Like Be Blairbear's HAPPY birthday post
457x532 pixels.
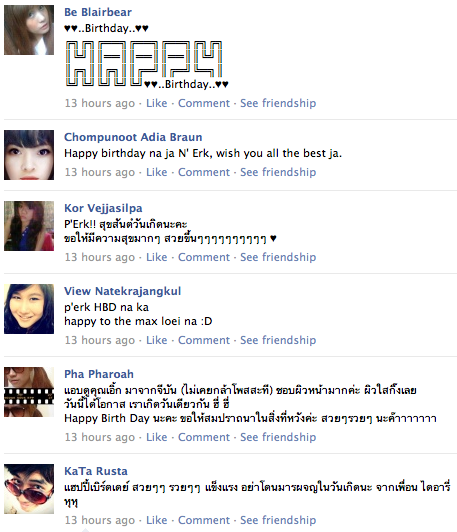(157, 103)
